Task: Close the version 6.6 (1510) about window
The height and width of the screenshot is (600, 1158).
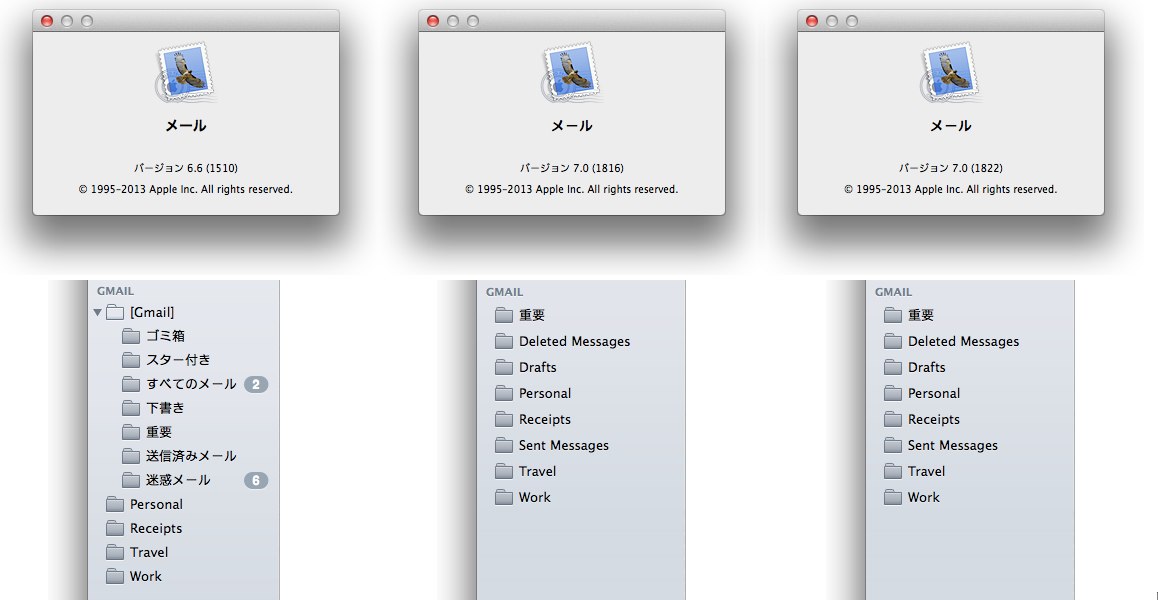Action: pos(47,21)
